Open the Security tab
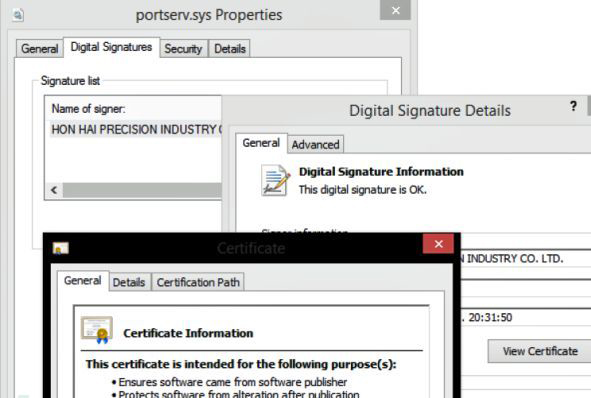 point(183,49)
